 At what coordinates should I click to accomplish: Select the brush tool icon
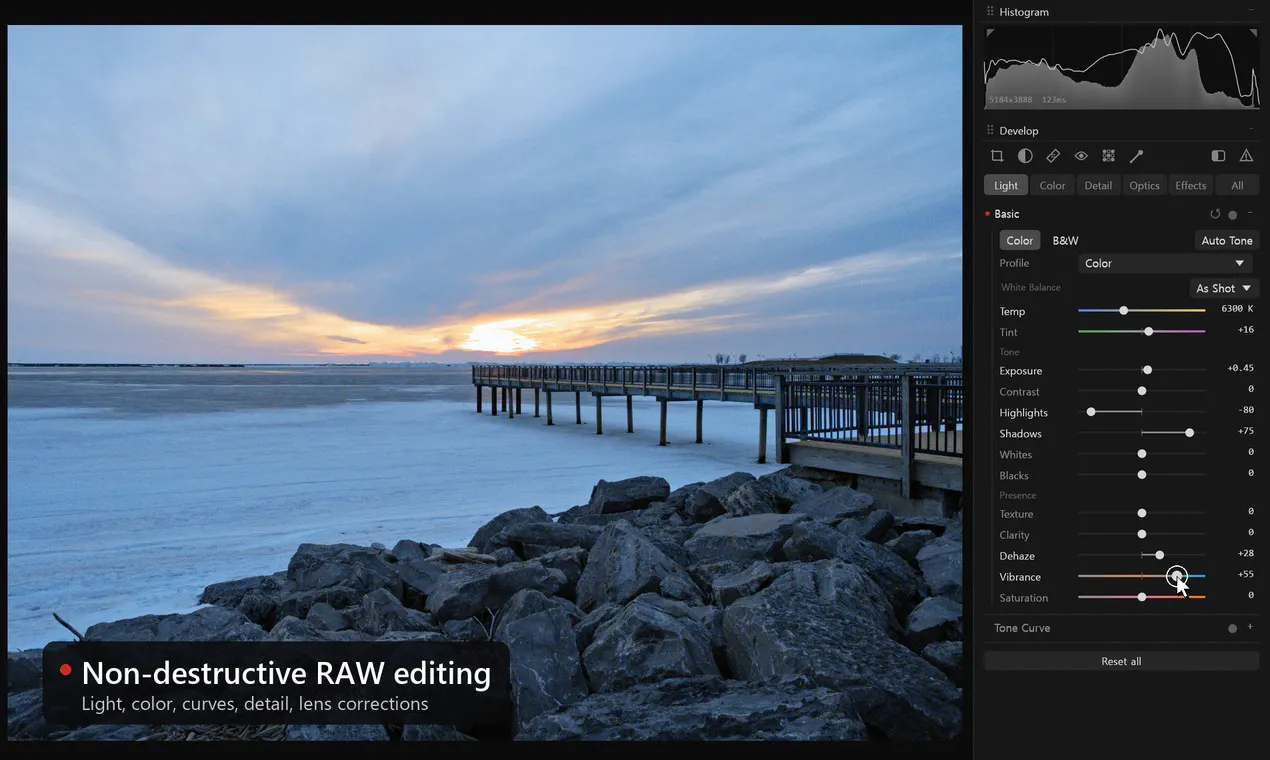point(1136,156)
